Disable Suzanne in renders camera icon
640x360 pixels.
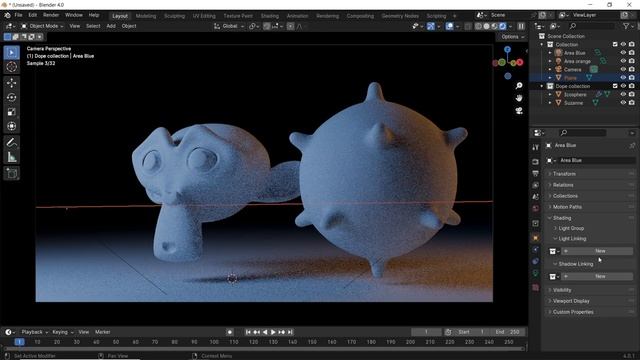(631, 103)
